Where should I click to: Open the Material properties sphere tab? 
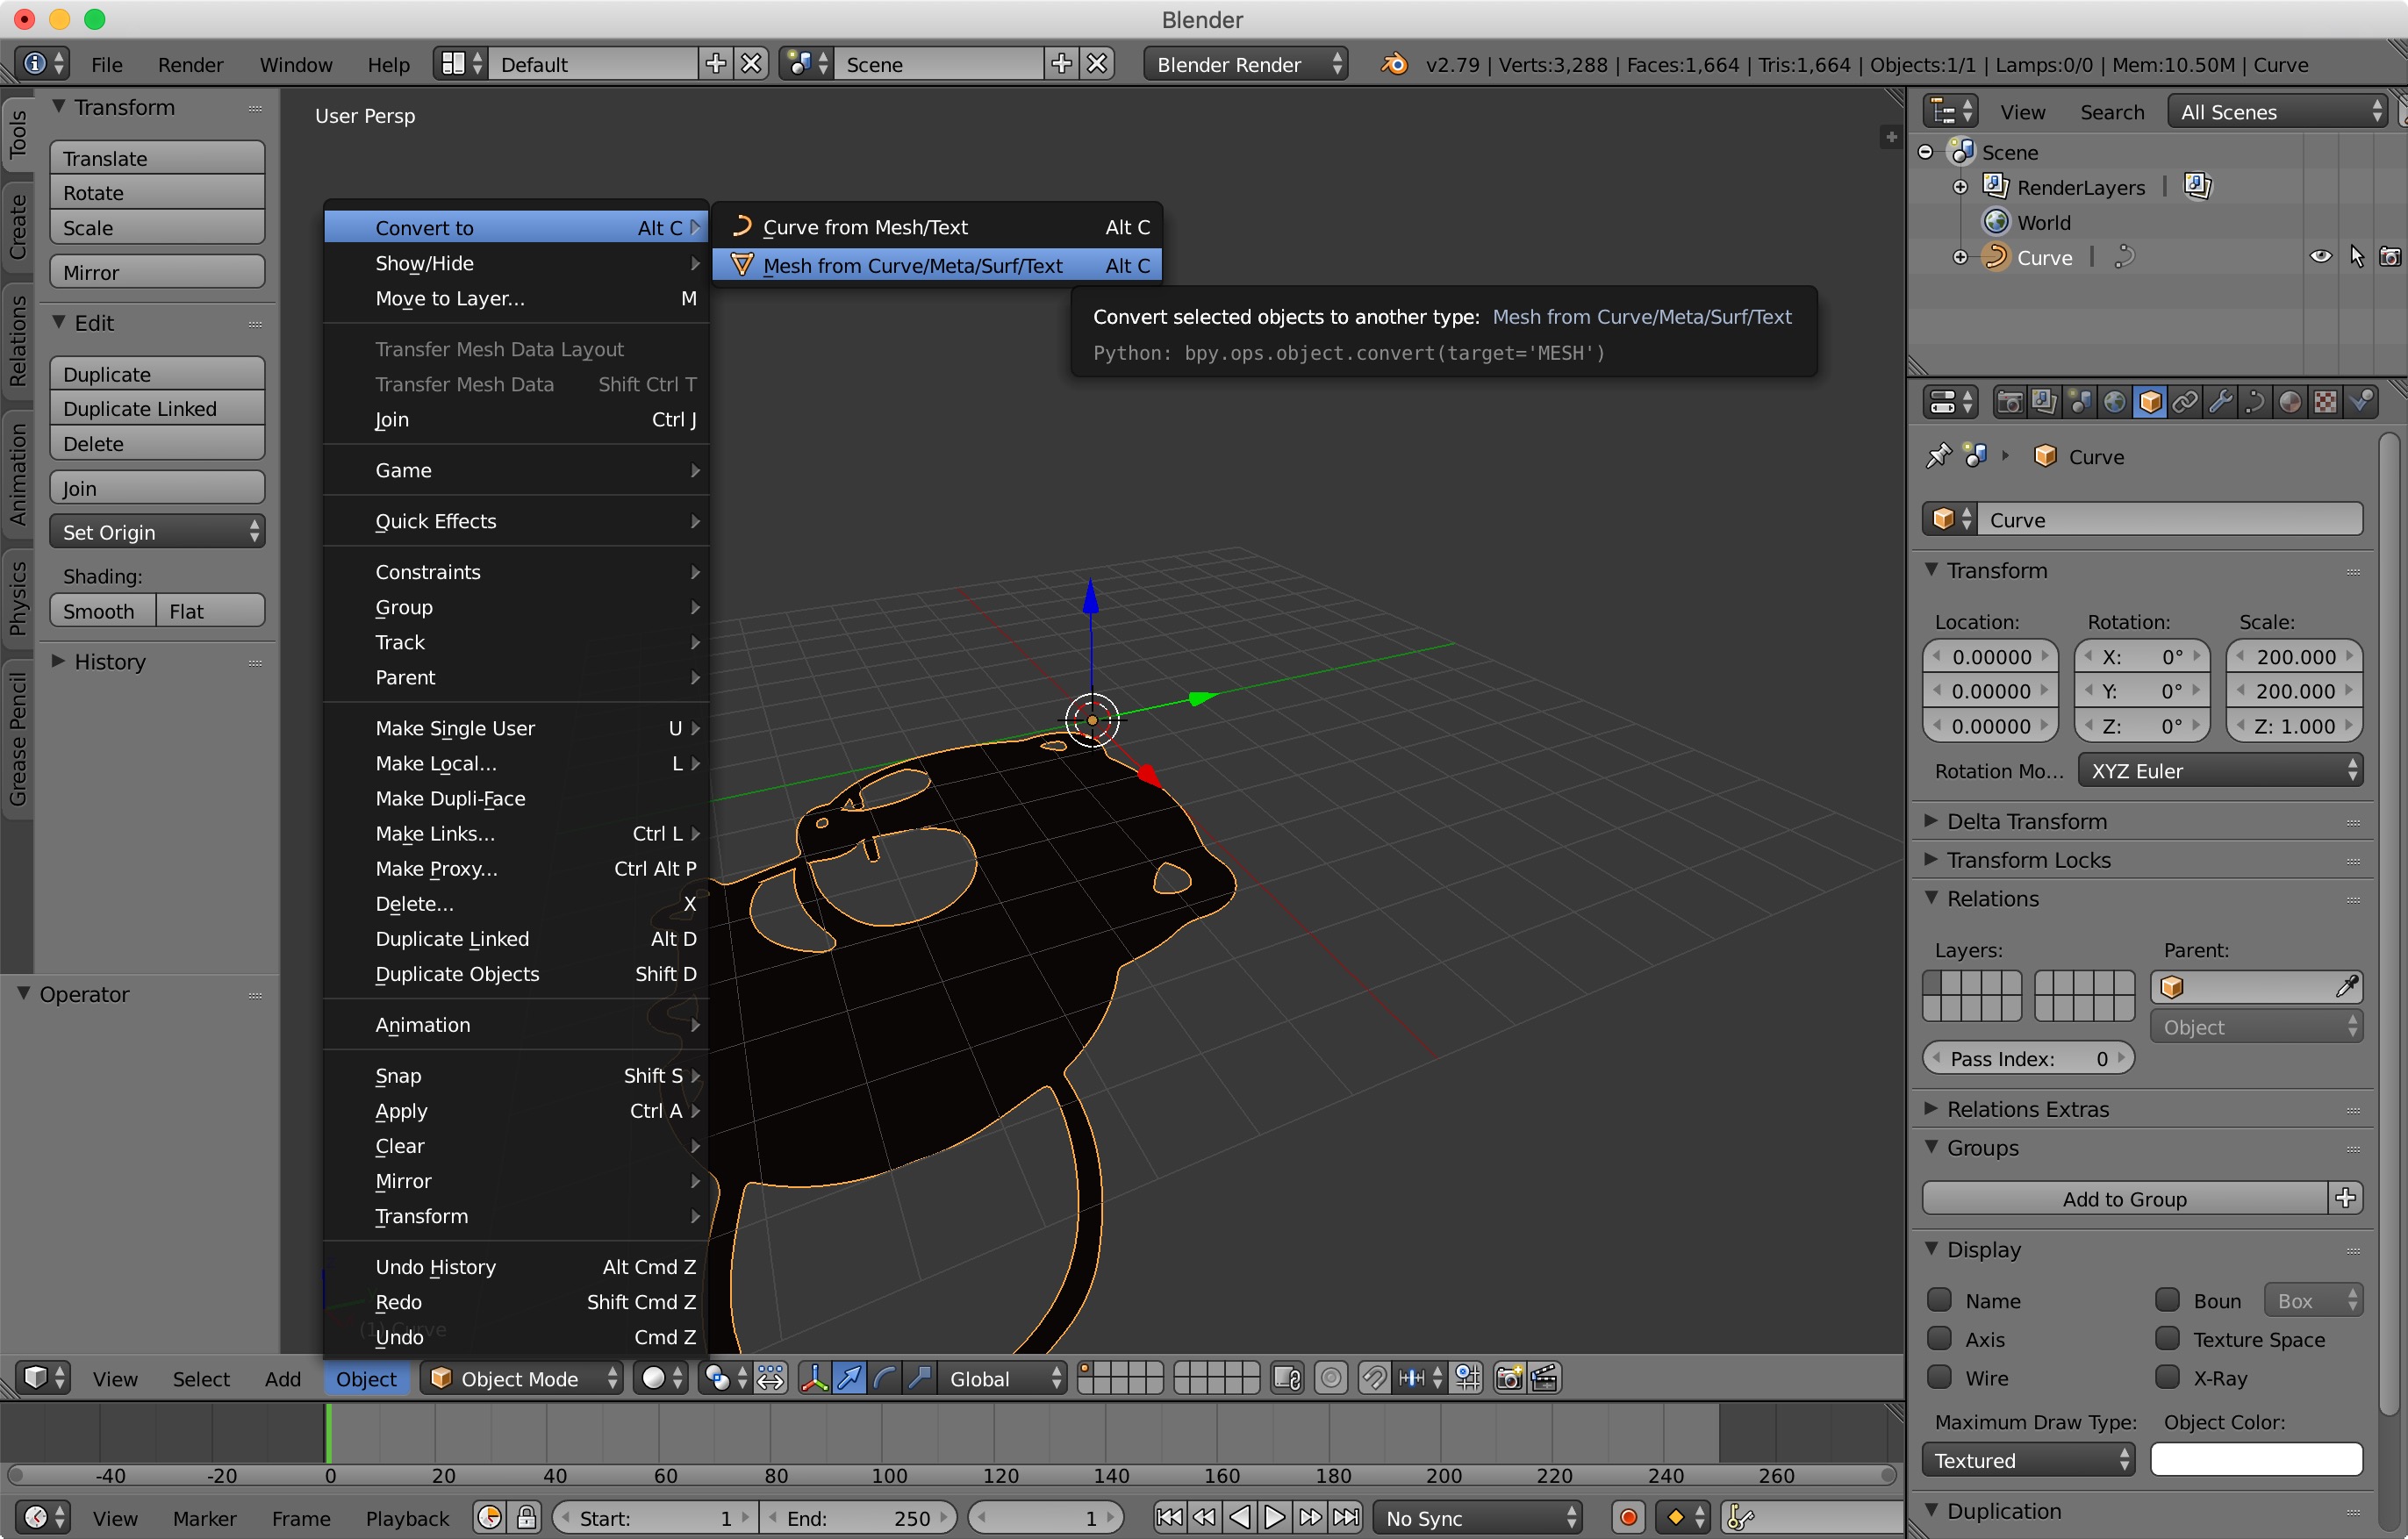2290,402
